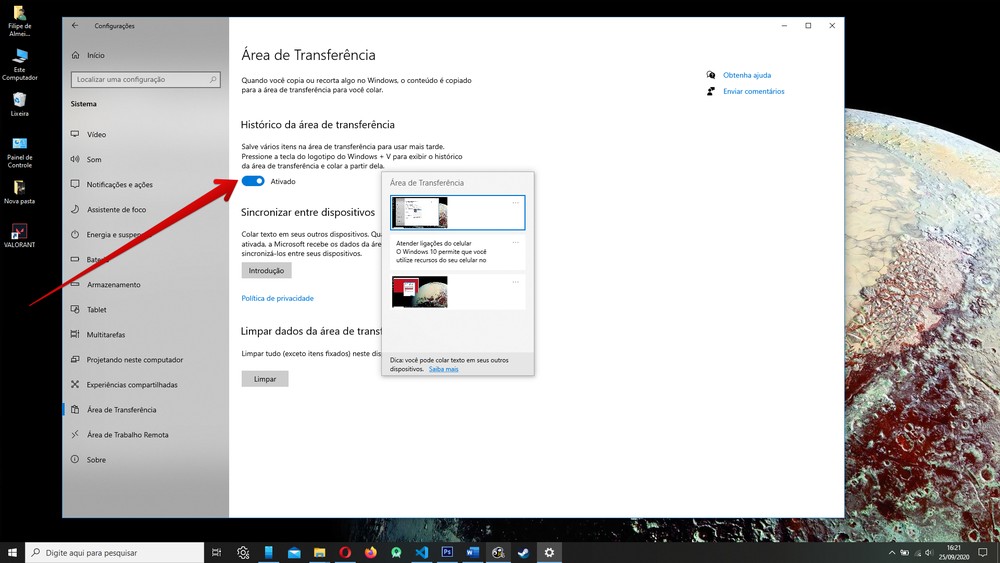Open Task View on the taskbar
Image resolution: width=1000 pixels, height=563 pixels.
(x=217, y=552)
